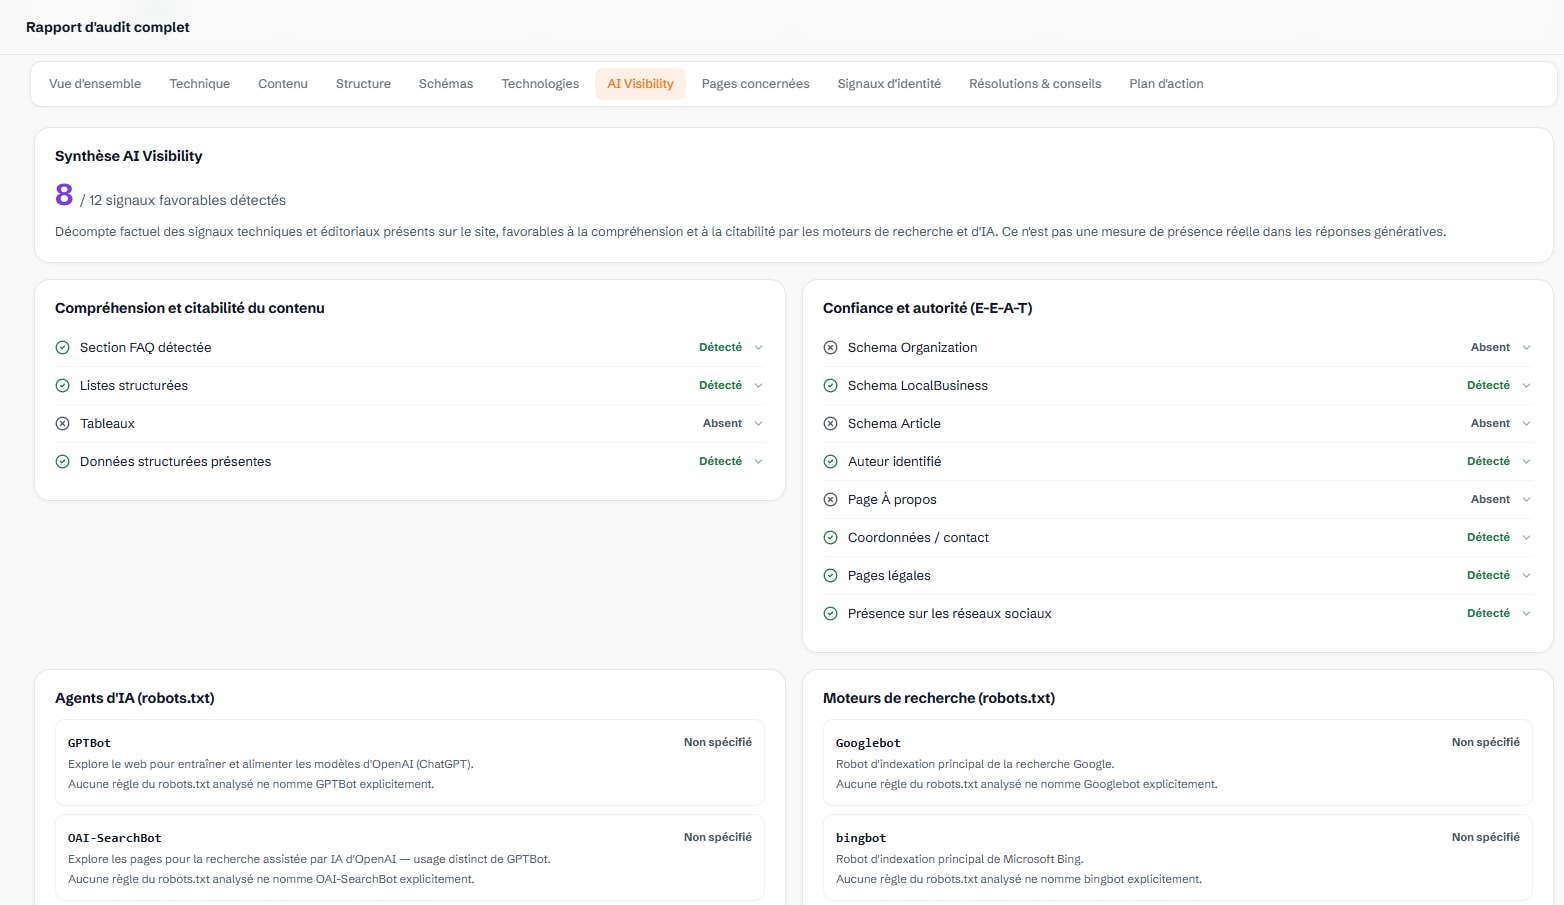Expand Données structurées présentes row chevron
The width and height of the screenshot is (1564, 905).
758,462
